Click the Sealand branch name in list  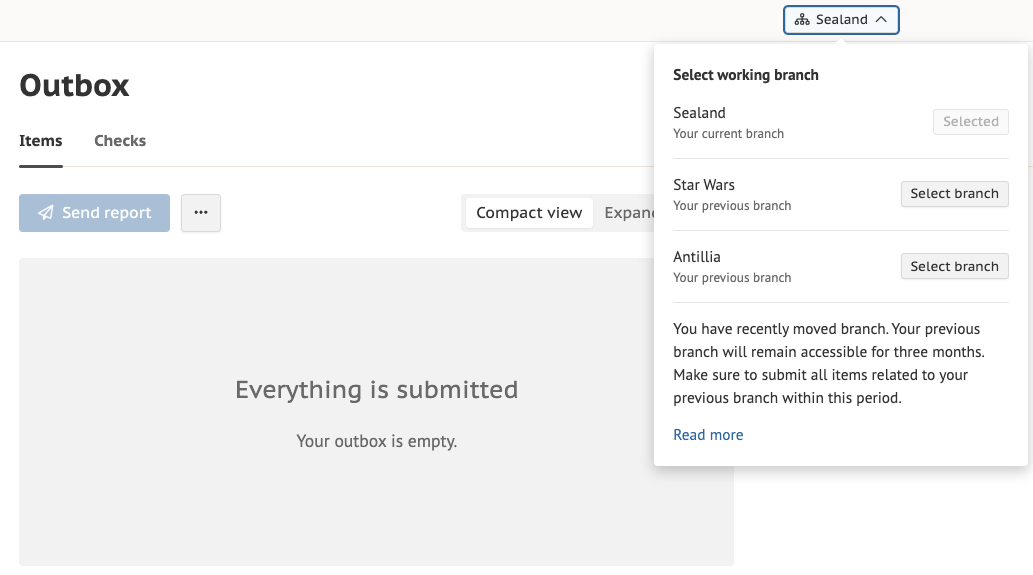coord(699,113)
